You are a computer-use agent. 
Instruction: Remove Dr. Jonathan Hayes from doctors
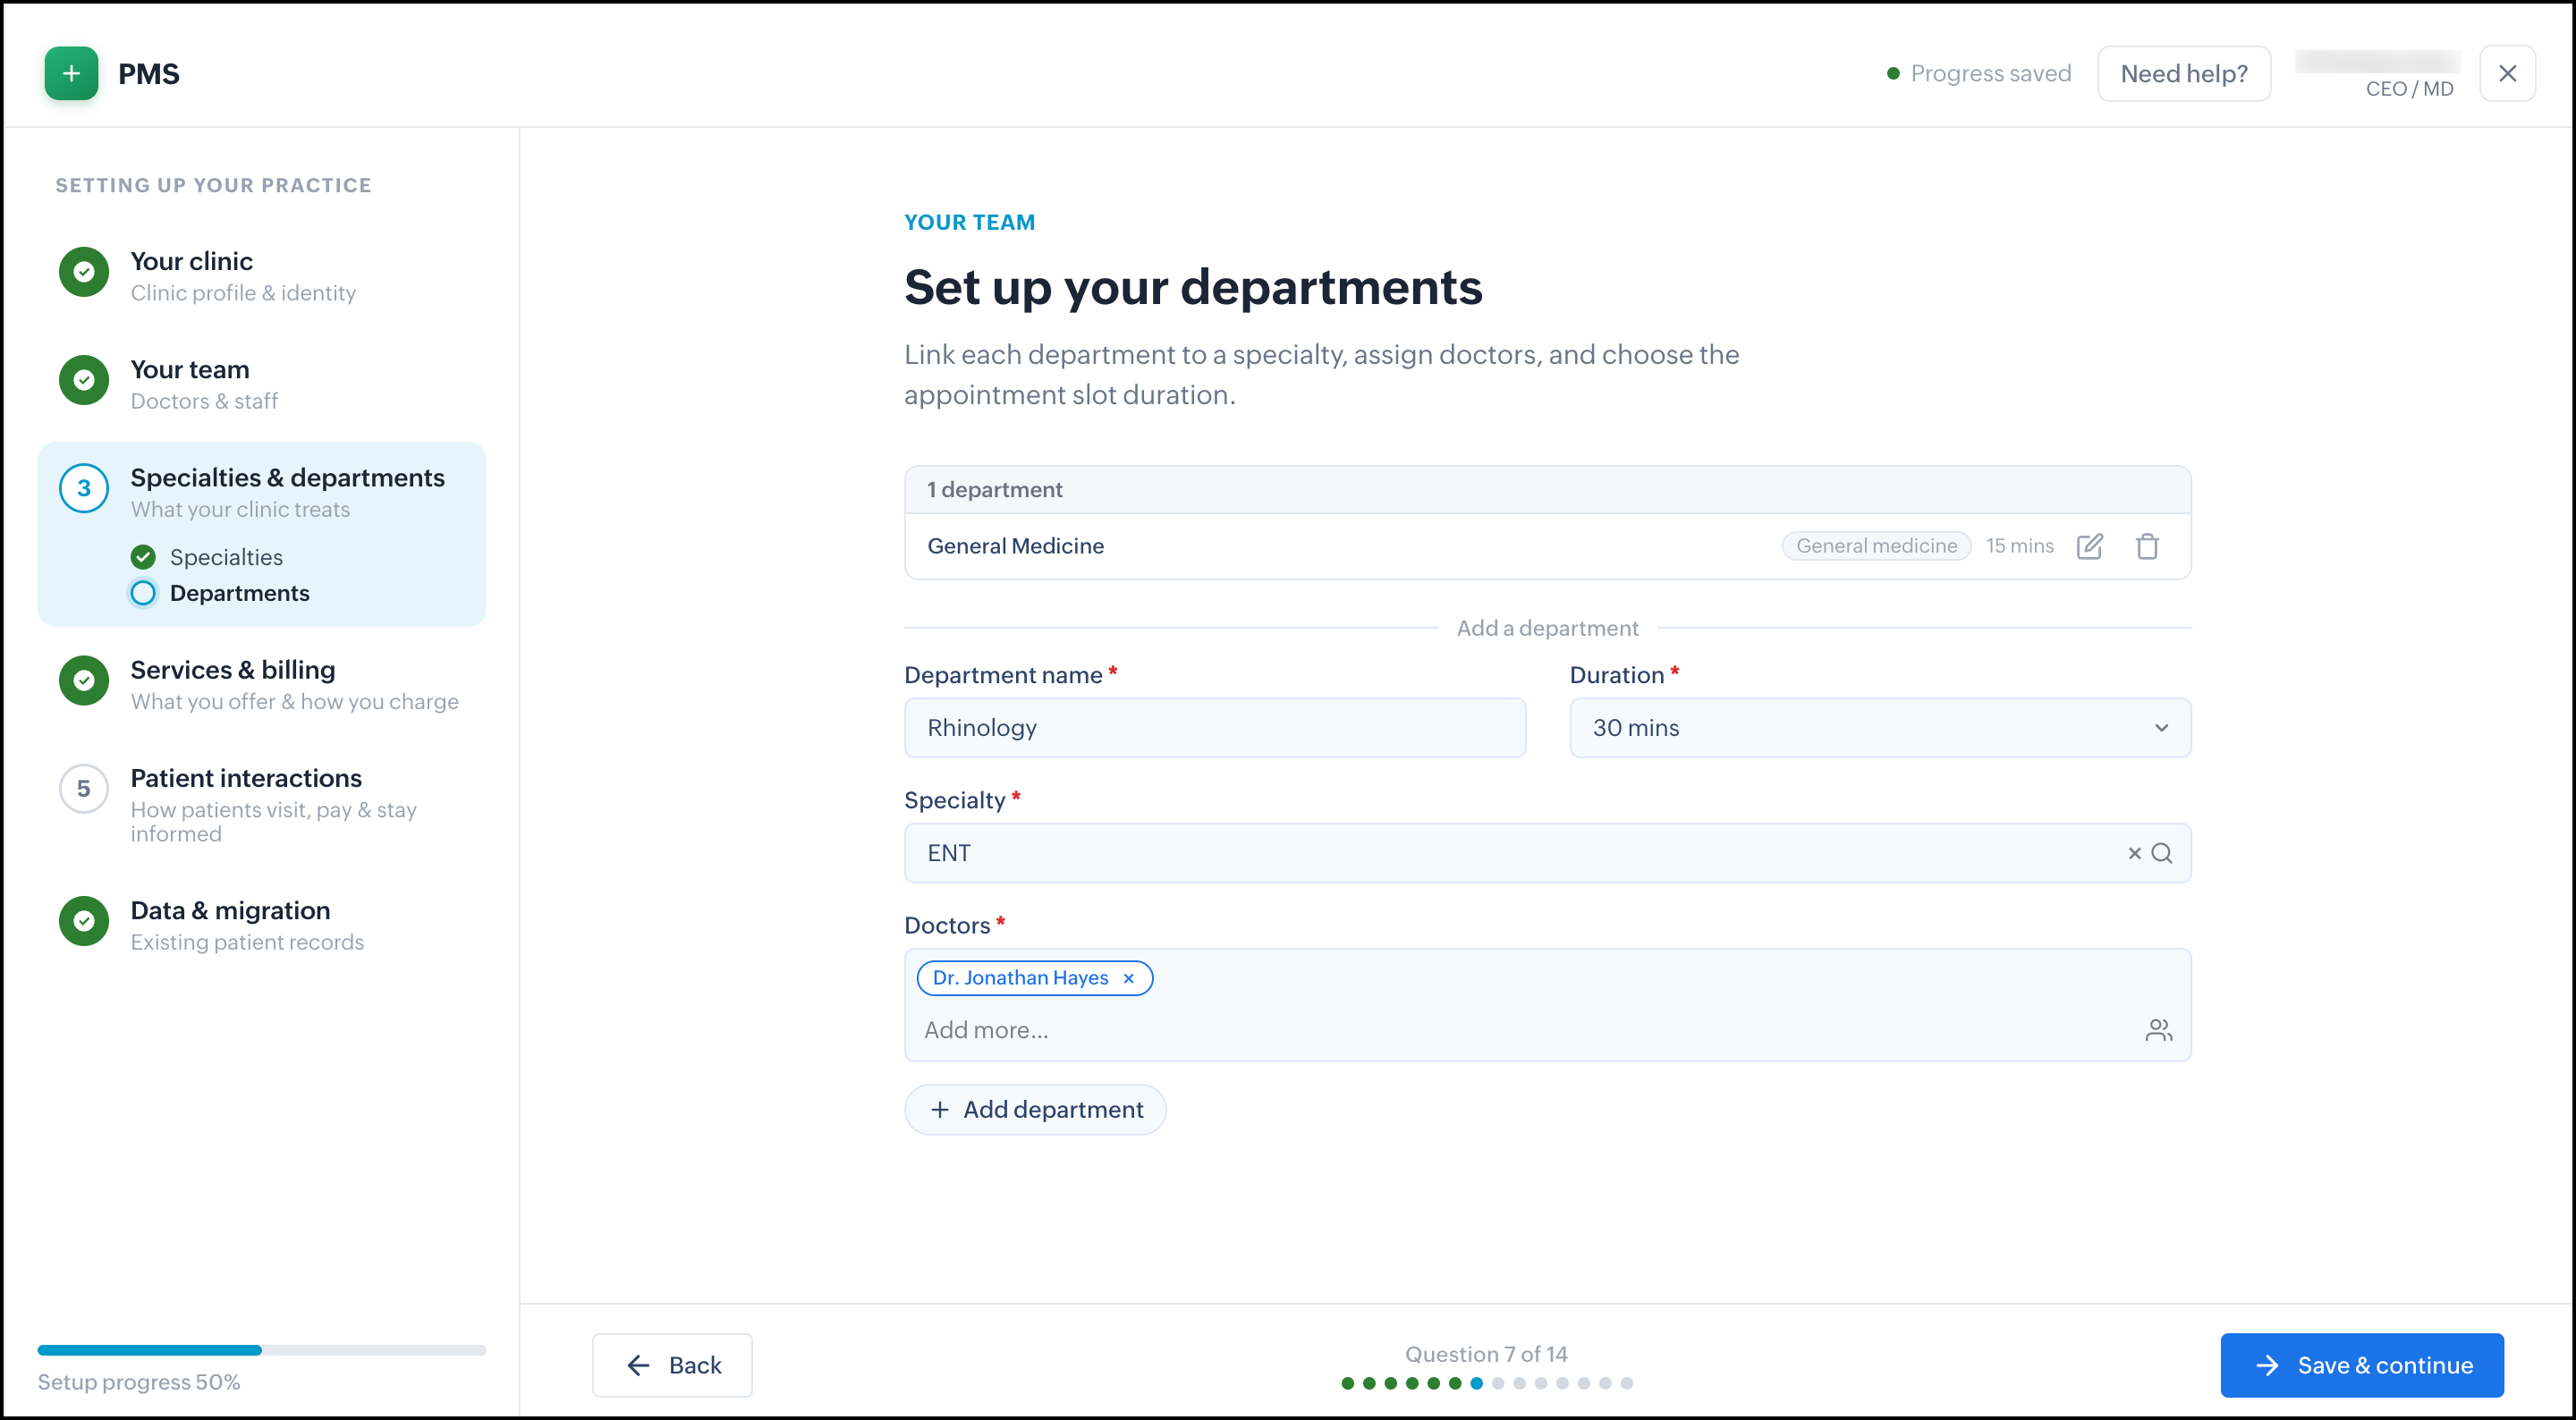1128,978
